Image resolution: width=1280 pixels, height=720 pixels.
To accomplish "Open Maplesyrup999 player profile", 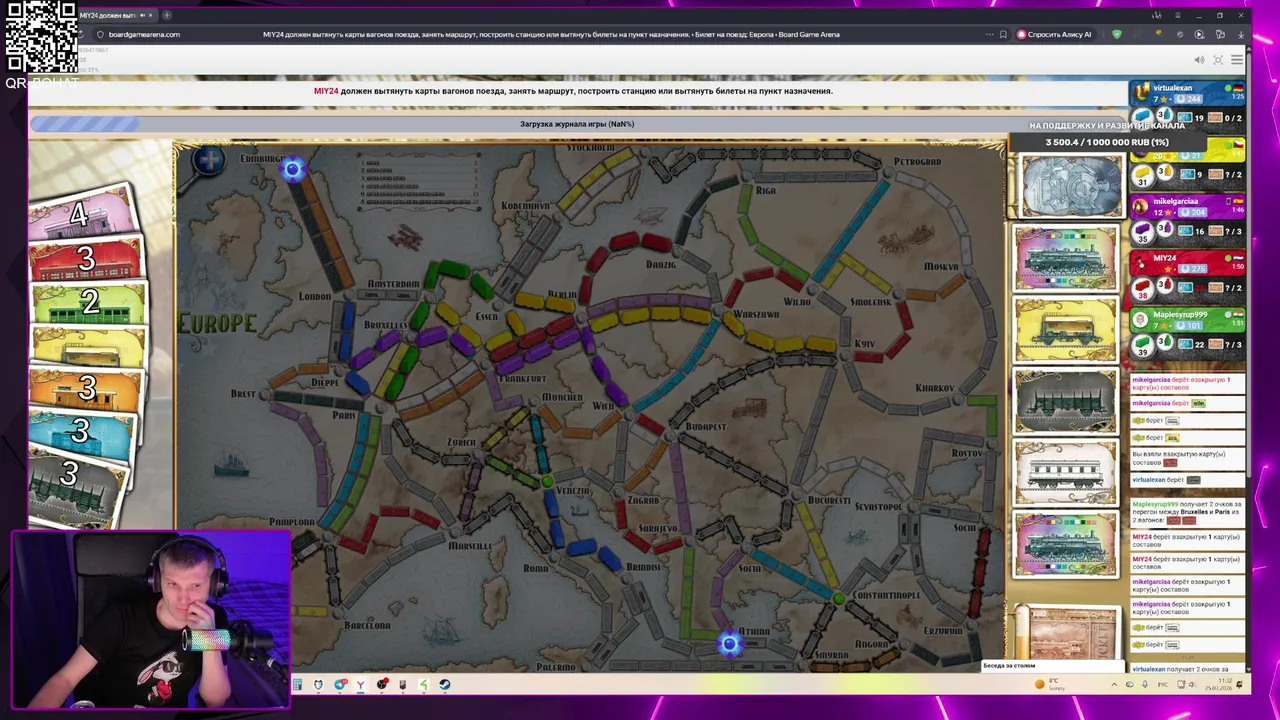I will (x=1180, y=315).
